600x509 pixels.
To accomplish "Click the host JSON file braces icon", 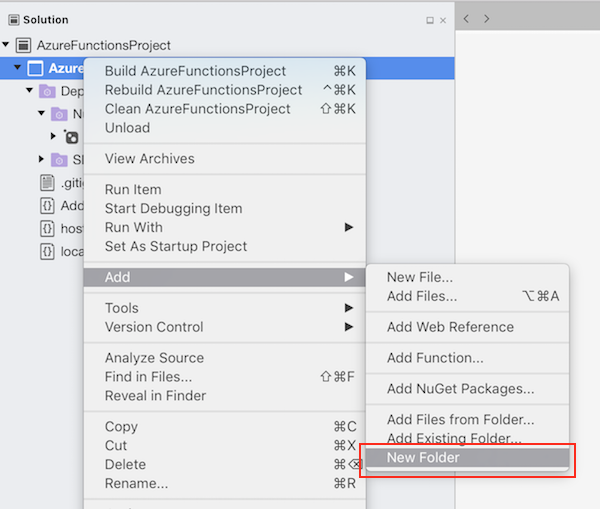I will pyautogui.click(x=46, y=228).
